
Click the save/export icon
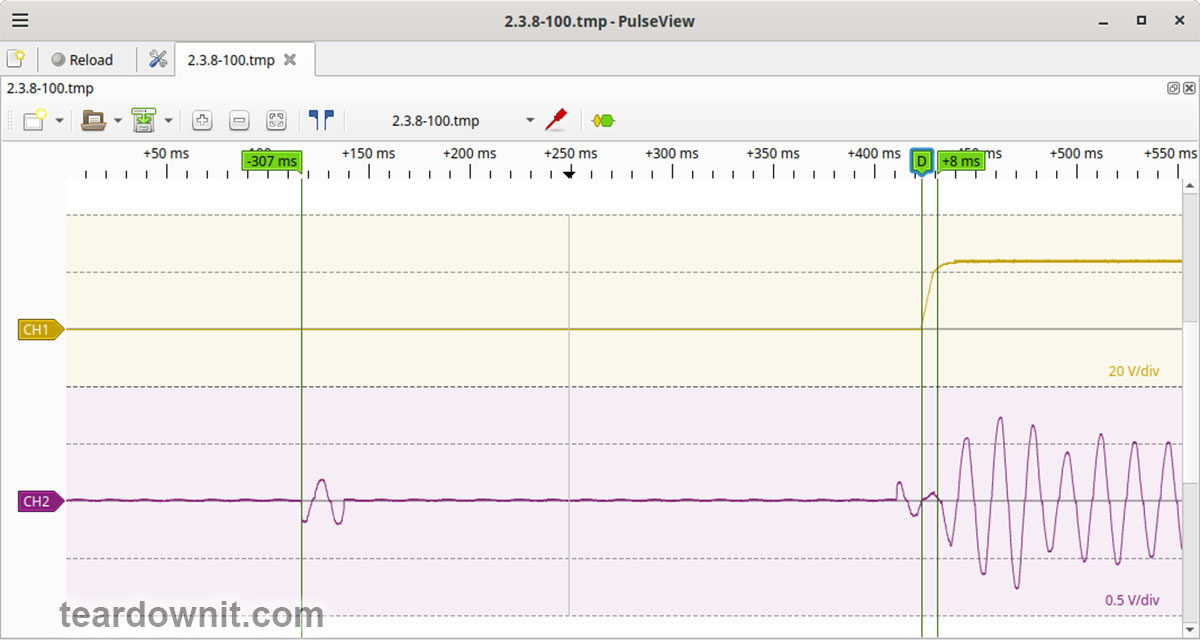click(x=145, y=120)
